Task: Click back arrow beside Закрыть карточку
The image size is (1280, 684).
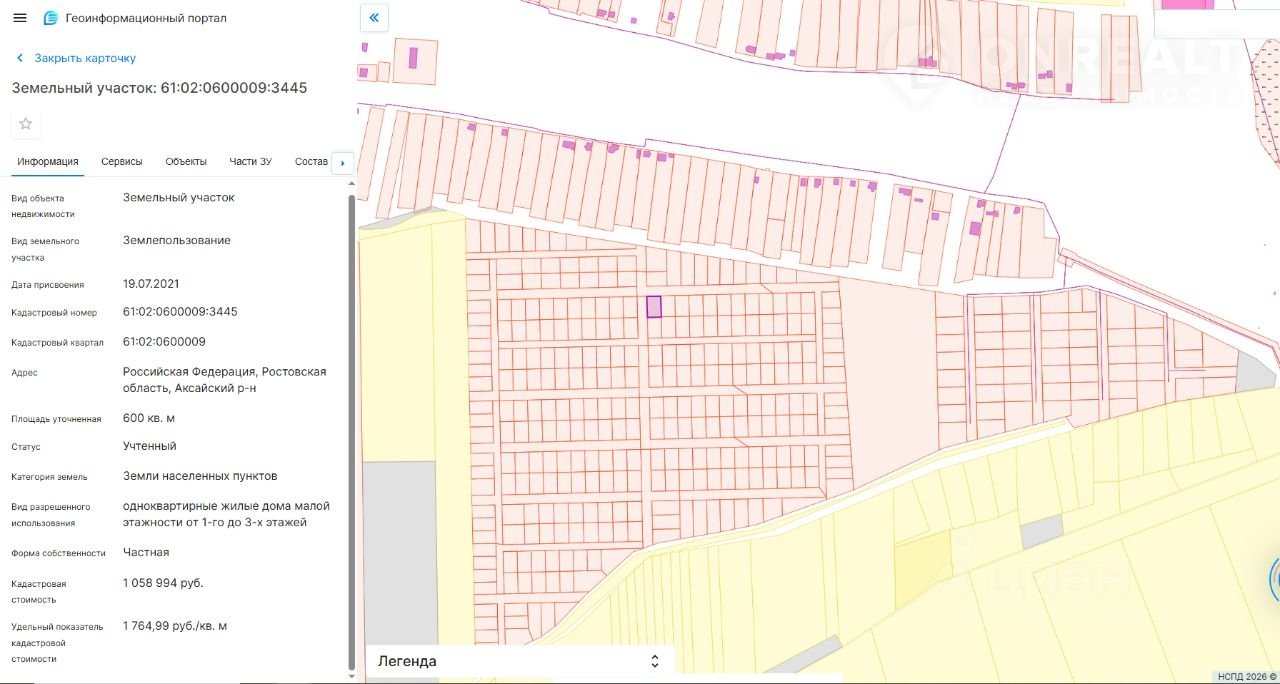Action: coord(20,58)
